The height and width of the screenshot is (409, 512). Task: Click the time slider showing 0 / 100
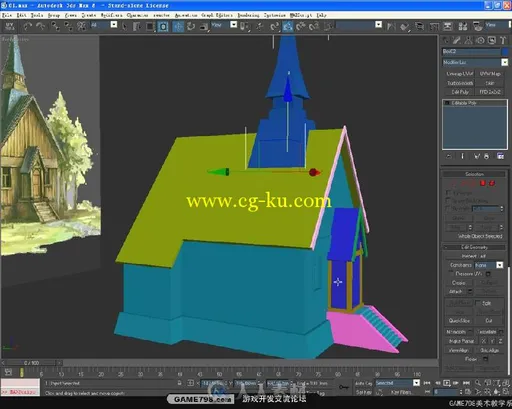tap(32, 363)
